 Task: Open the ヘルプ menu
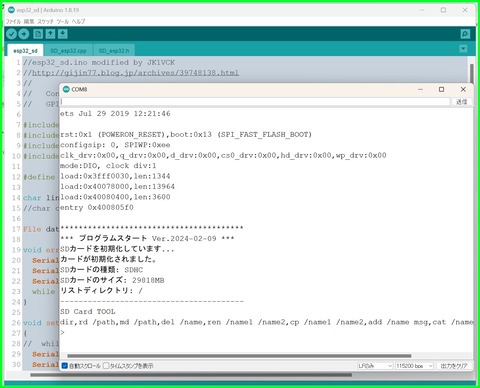[79, 21]
